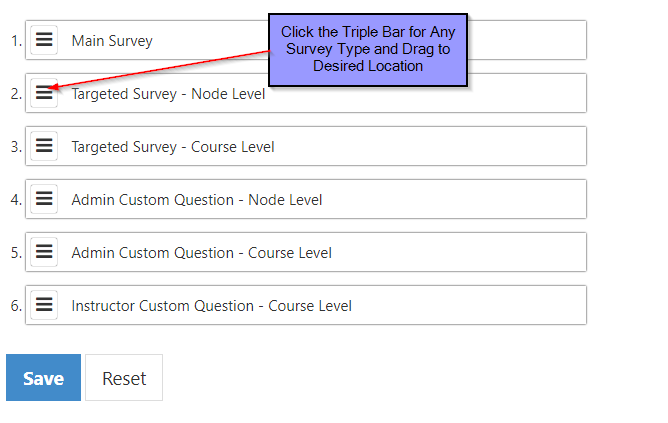Viewport: 668px width, 423px height.
Task: Select the Main Survey row text
Action: (112, 41)
